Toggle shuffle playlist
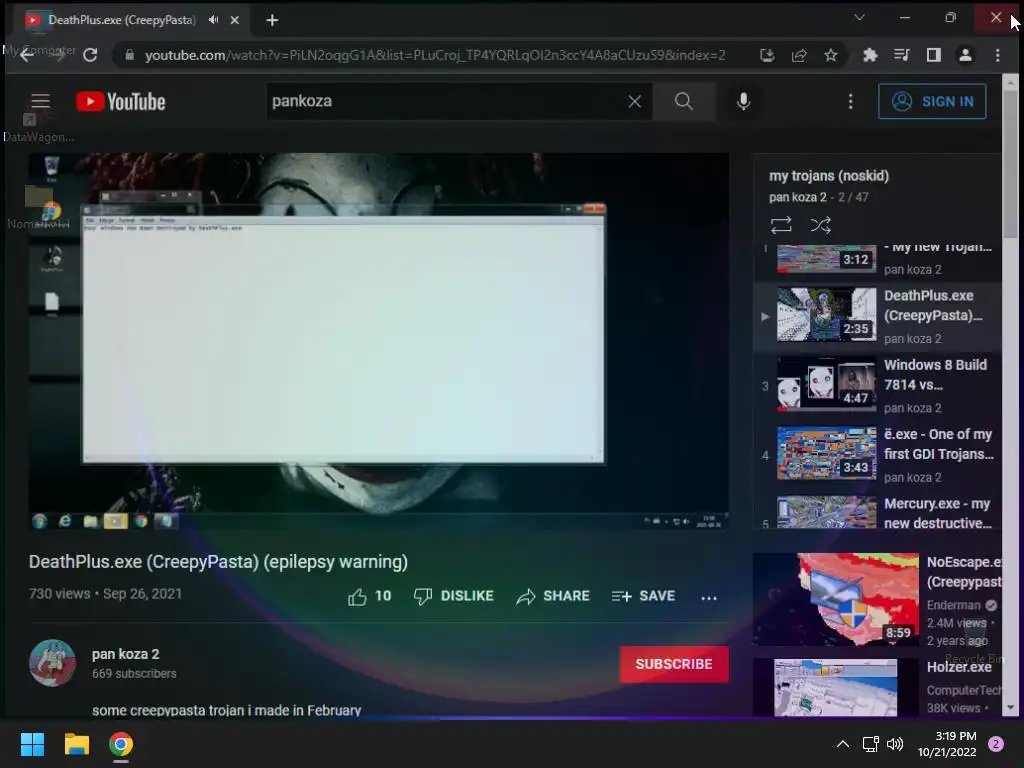Image resolution: width=1024 pixels, height=768 pixels. [x=821, y=225]
